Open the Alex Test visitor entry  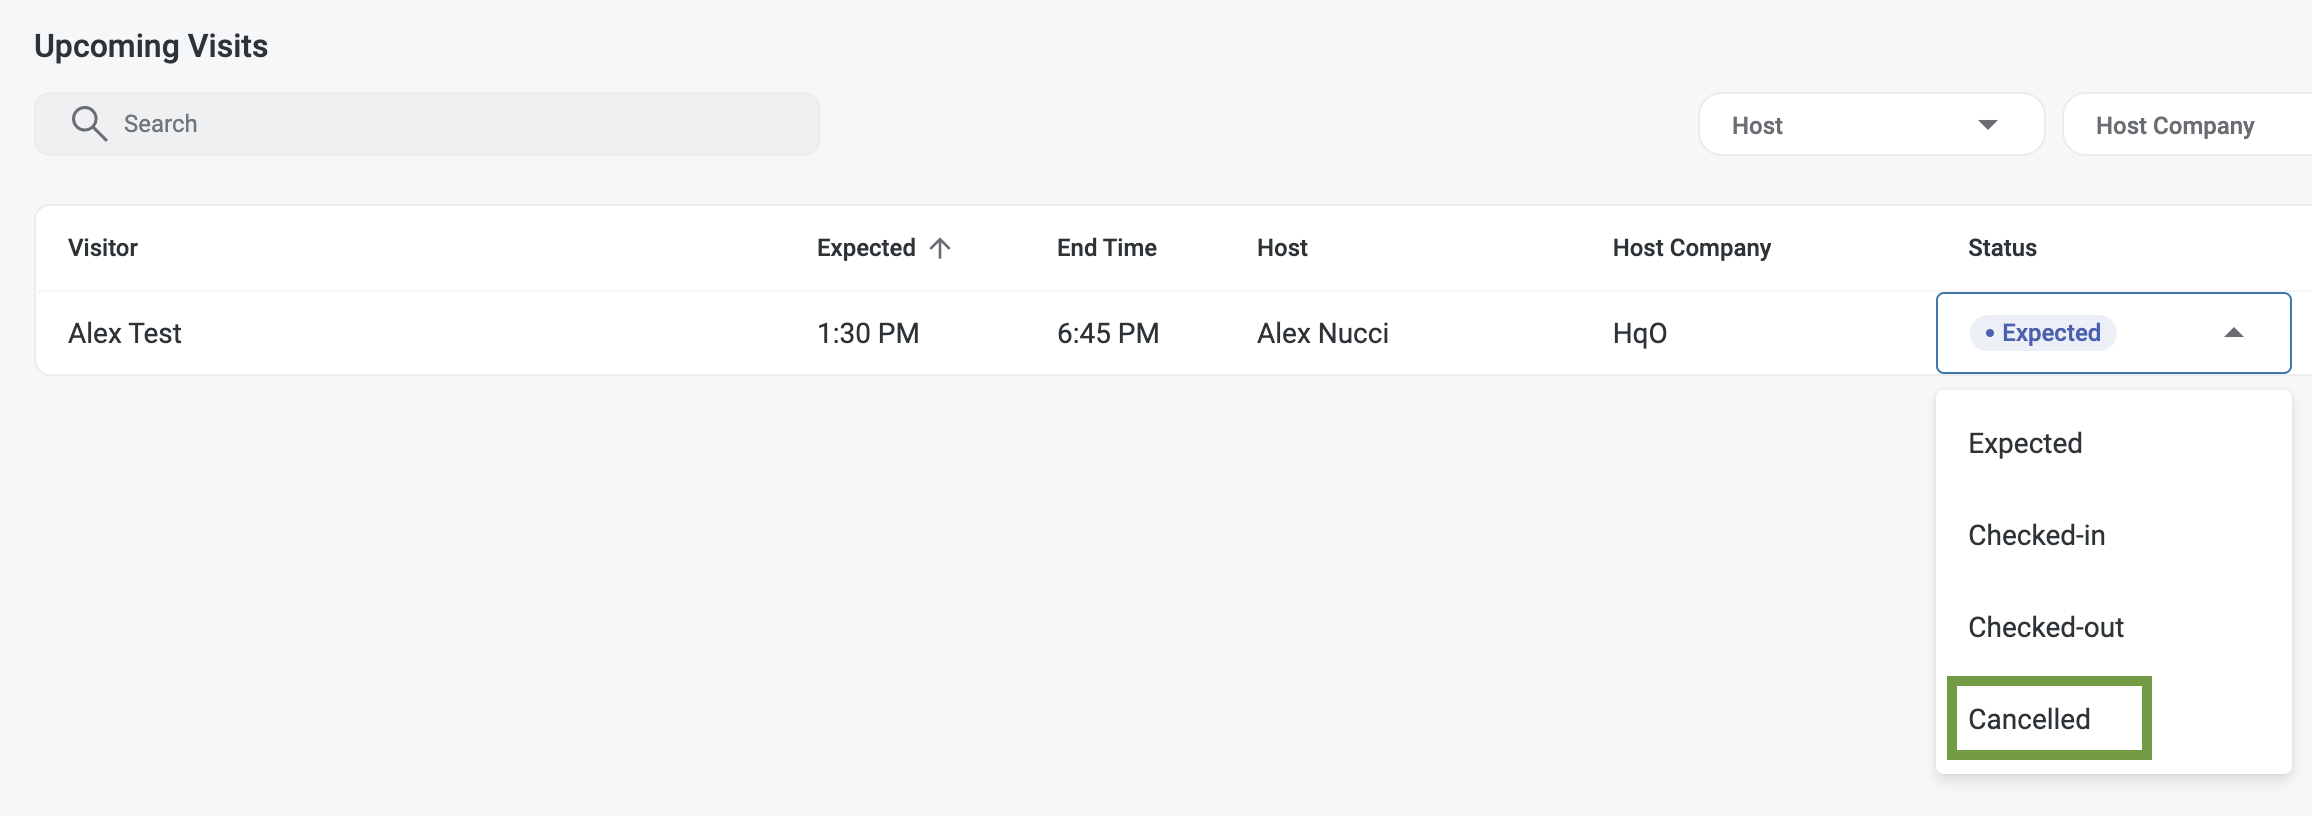125,333
